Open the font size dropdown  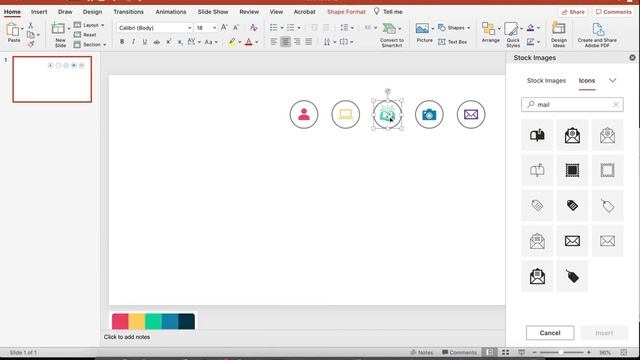tap(214, 28)
